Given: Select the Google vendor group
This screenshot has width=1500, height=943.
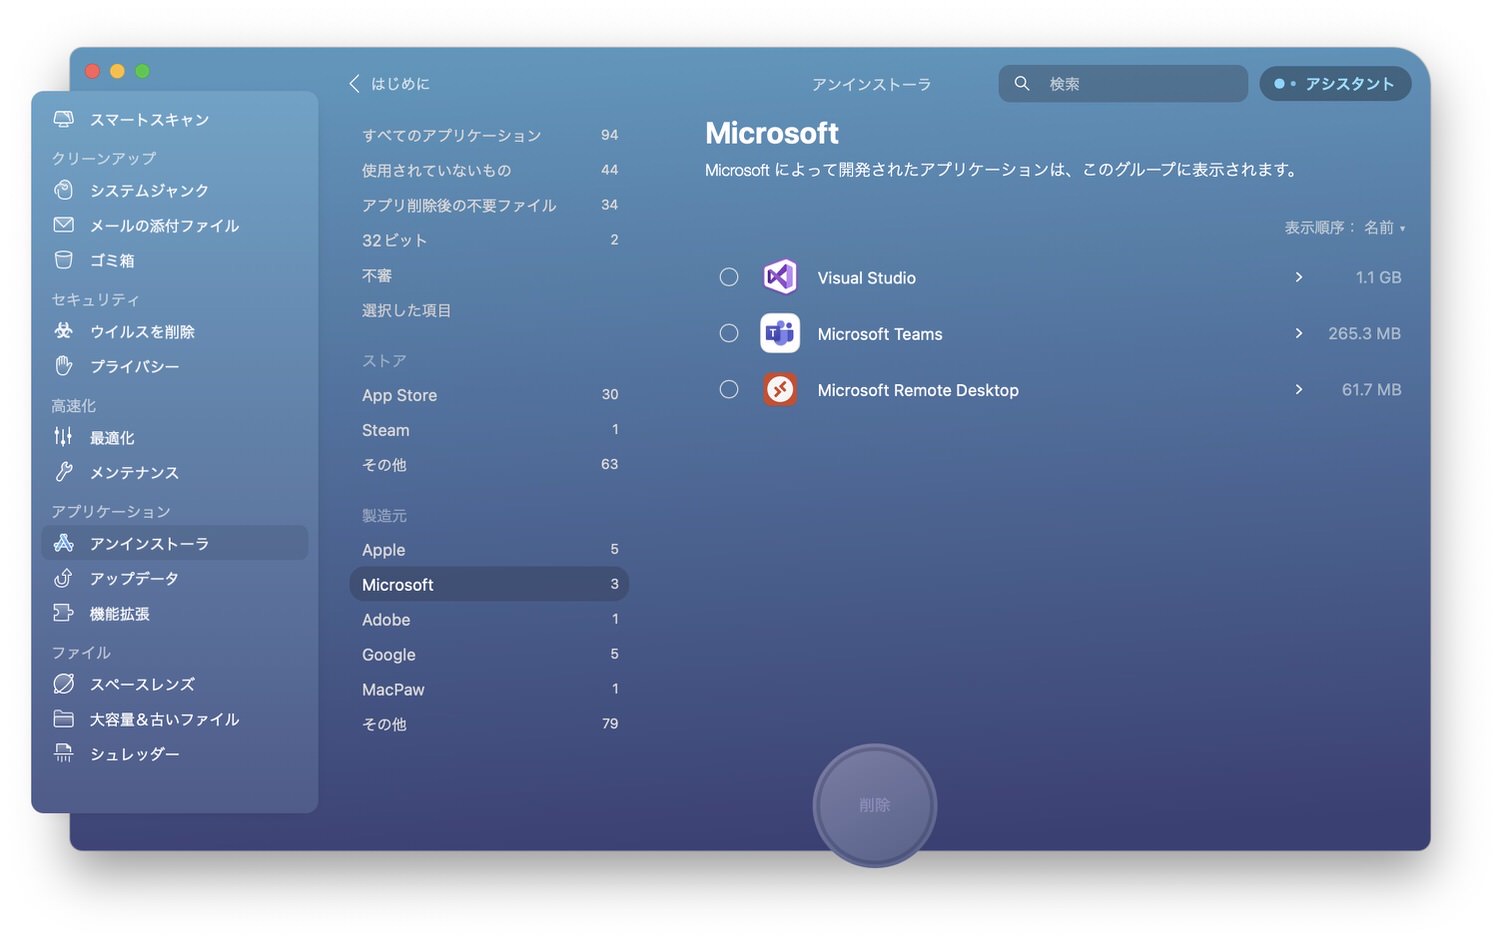Looking at the screenshot, I should [489, 655].
